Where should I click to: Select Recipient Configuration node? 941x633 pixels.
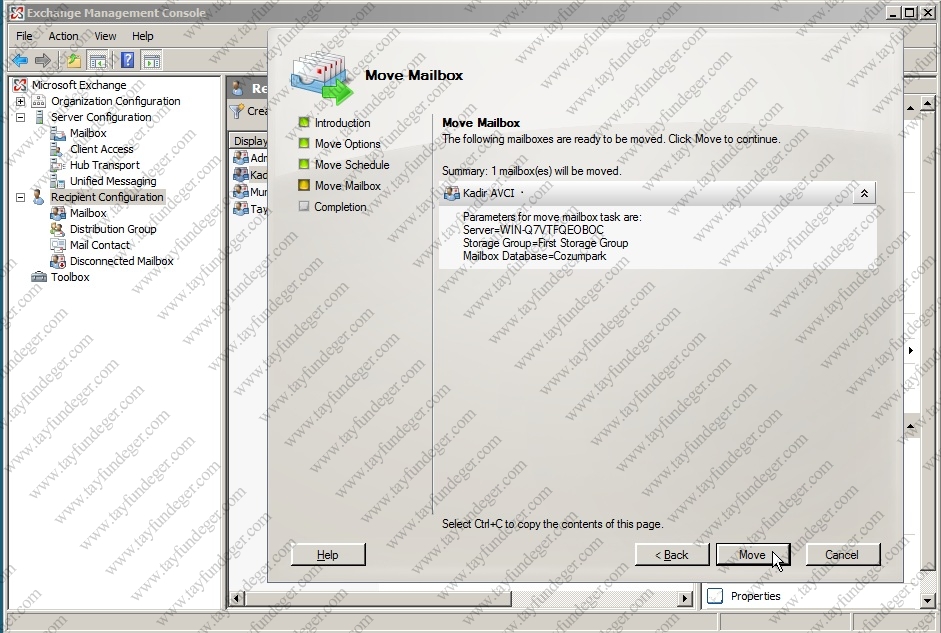click(x=107, y=197)
